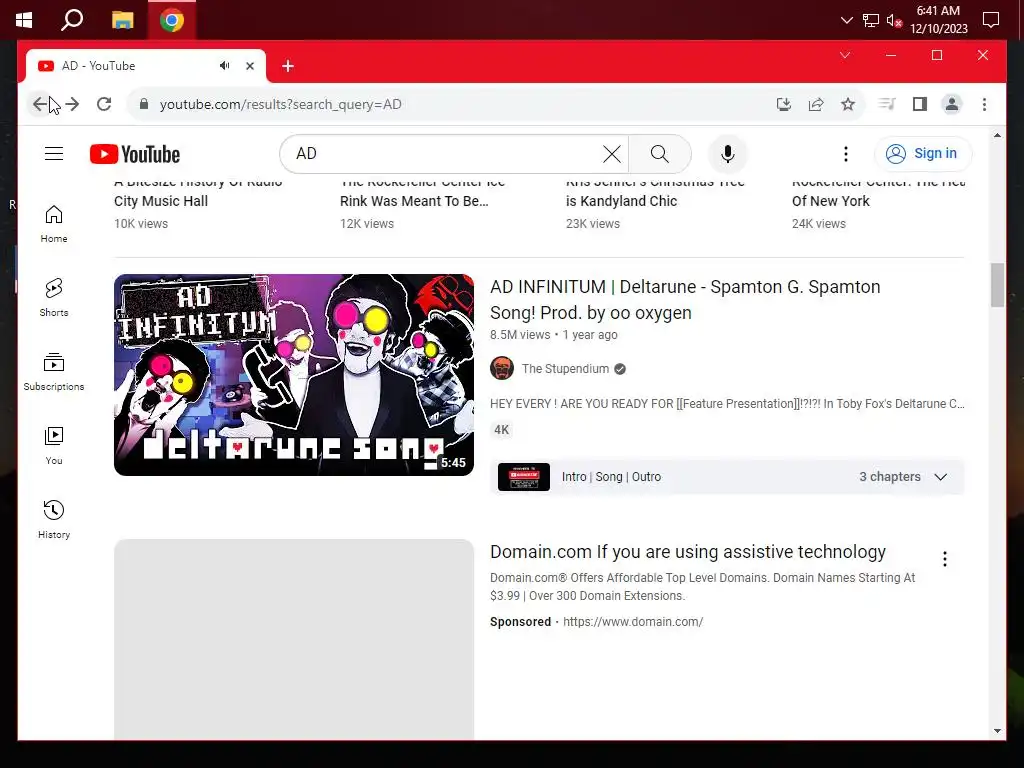Open the notification center icon

pyautogui.click(x=991, y=20)
